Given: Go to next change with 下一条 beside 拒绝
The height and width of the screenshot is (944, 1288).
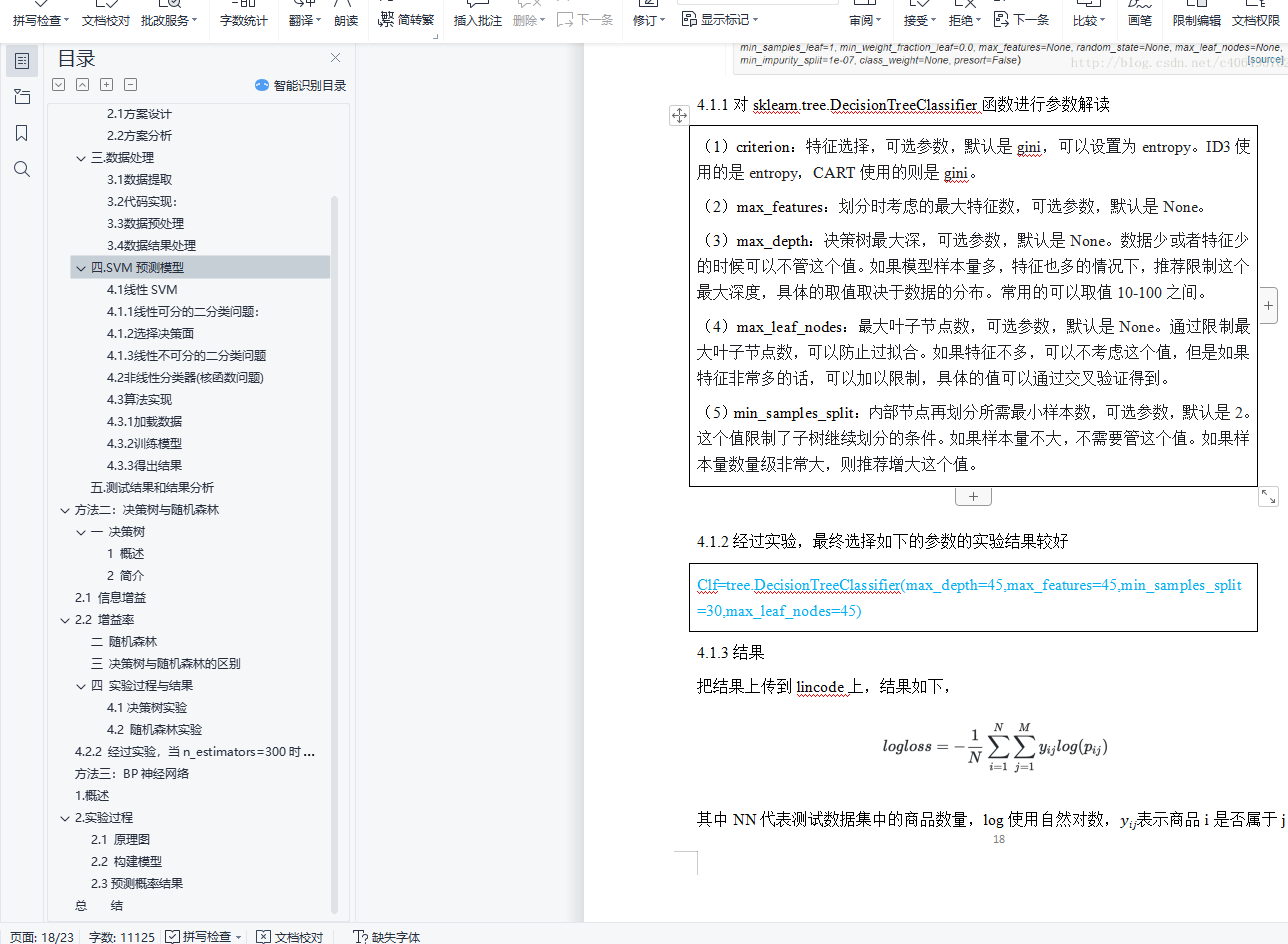Looking at the screenshot, I should click(x=1021, y=20).
